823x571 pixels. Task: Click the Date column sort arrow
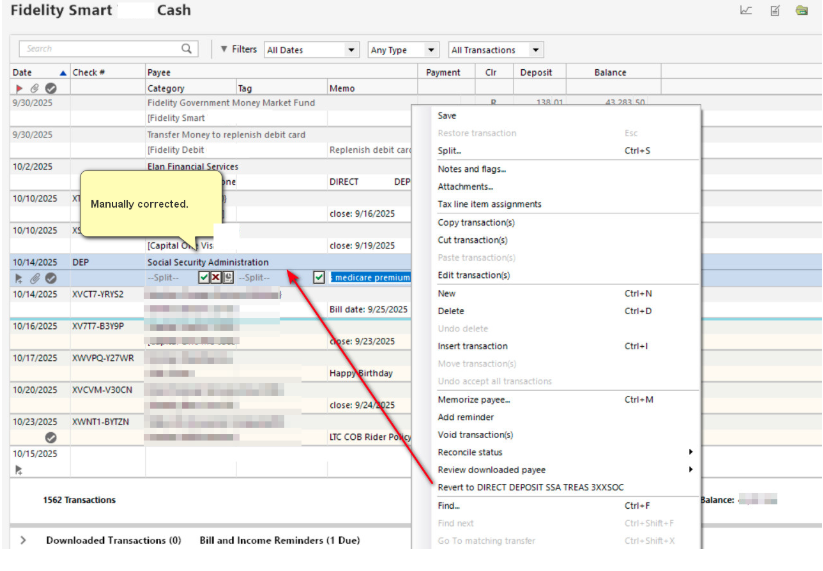click(63, 73)
